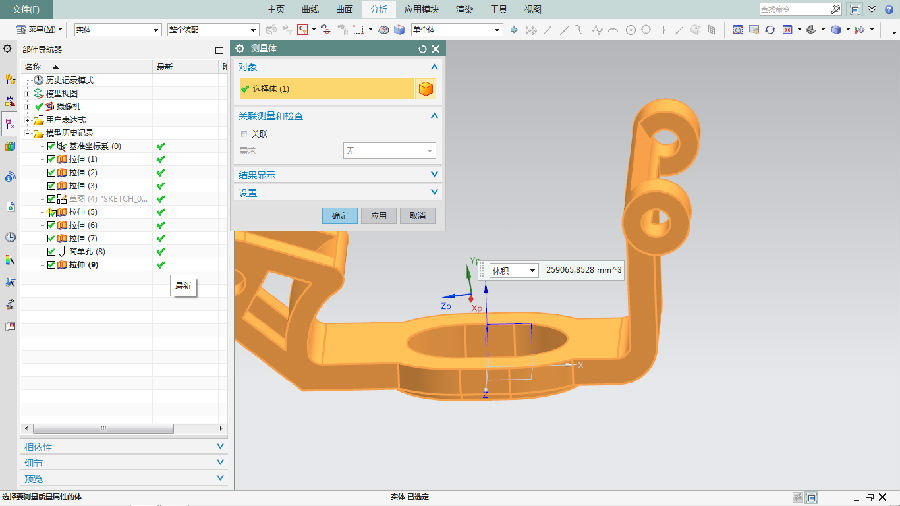The image size is (900, 506).
Task: Open the resource bar settings gear
Action: [9, 49]
